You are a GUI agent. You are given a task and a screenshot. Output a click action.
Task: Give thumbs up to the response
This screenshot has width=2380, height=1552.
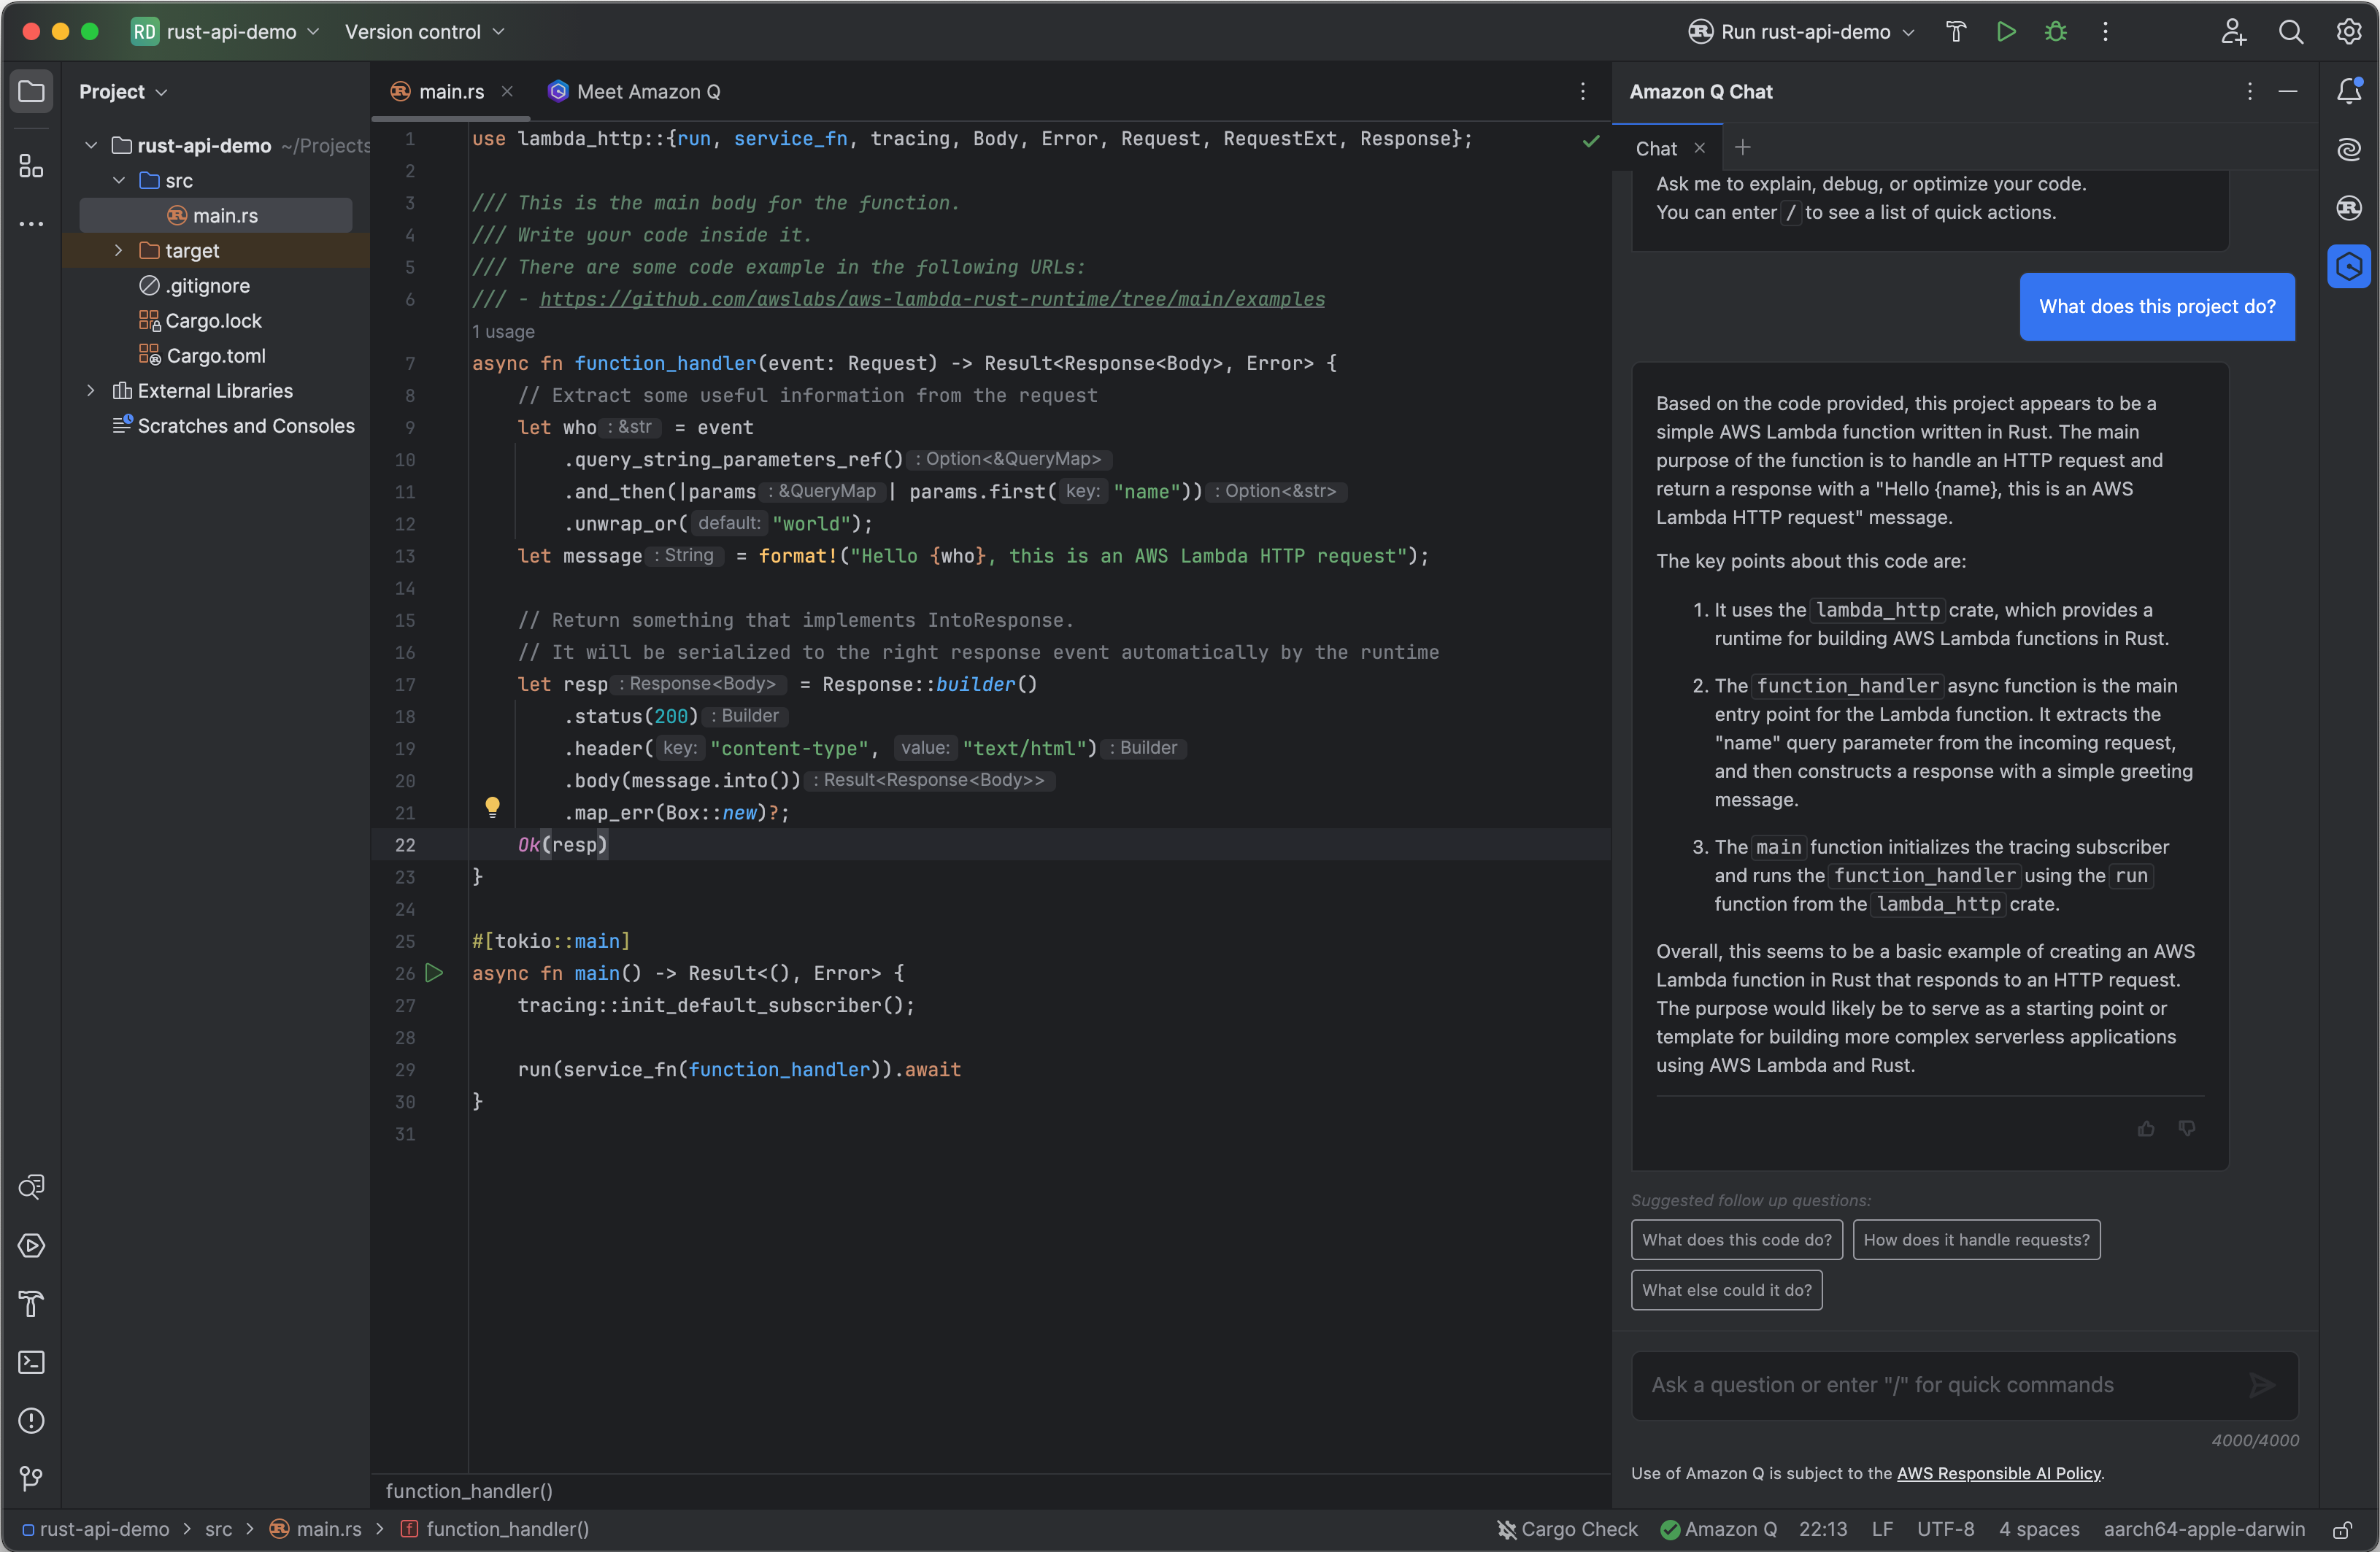[x=2146, y=1129]
